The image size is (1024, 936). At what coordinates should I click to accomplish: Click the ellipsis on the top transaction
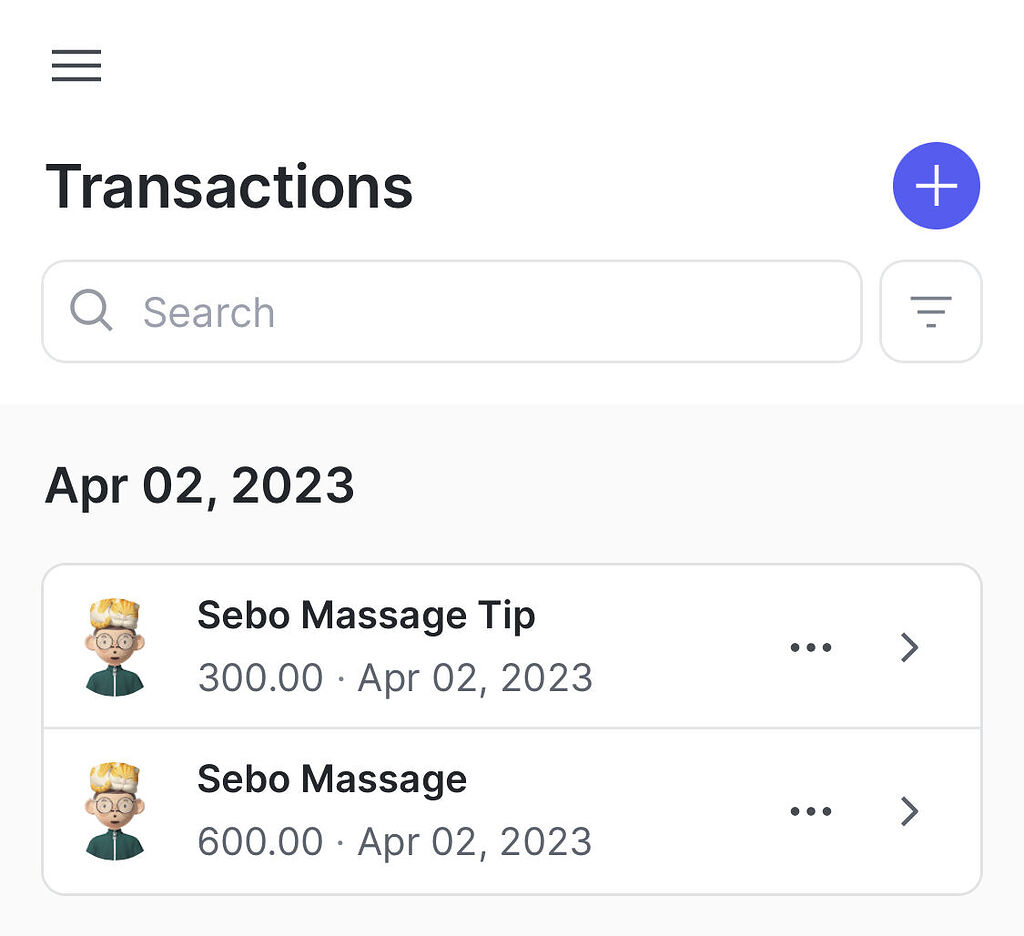coord(811,646)
